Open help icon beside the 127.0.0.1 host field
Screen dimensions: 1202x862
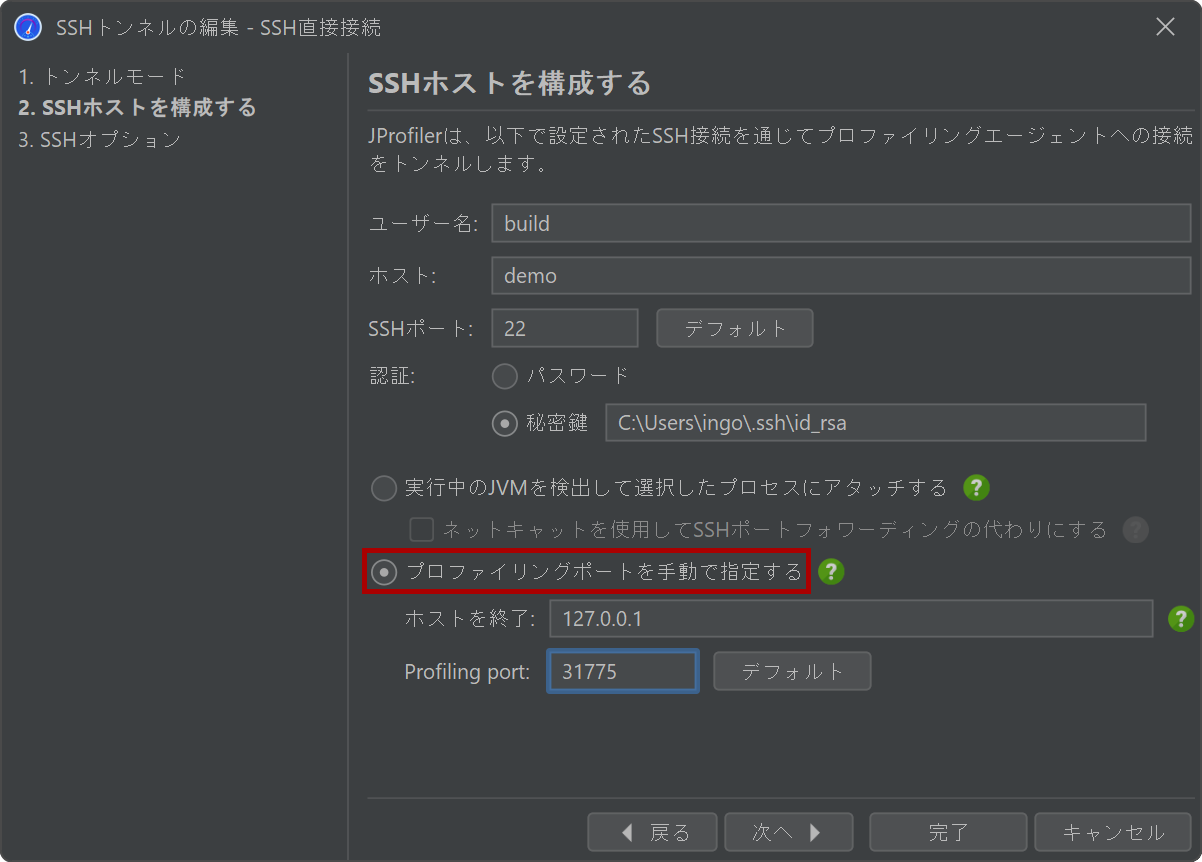(1181, 619)
